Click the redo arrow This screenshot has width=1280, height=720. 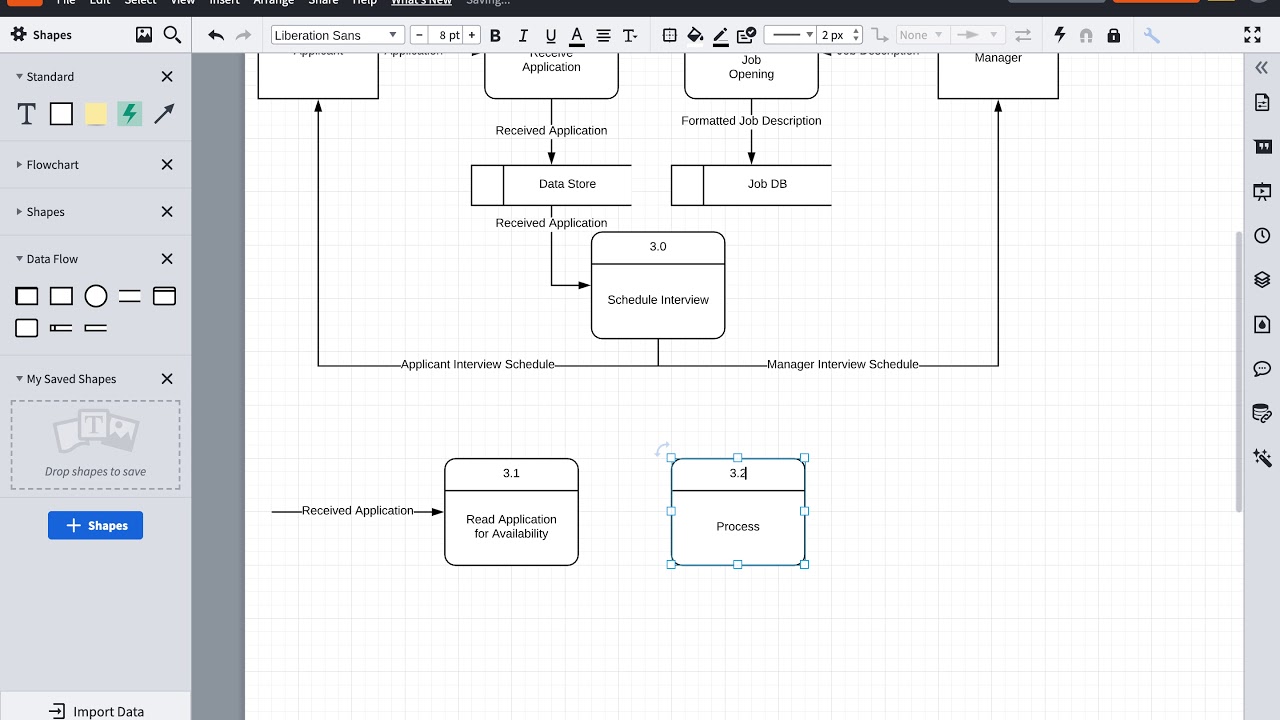tap(243, 35)
